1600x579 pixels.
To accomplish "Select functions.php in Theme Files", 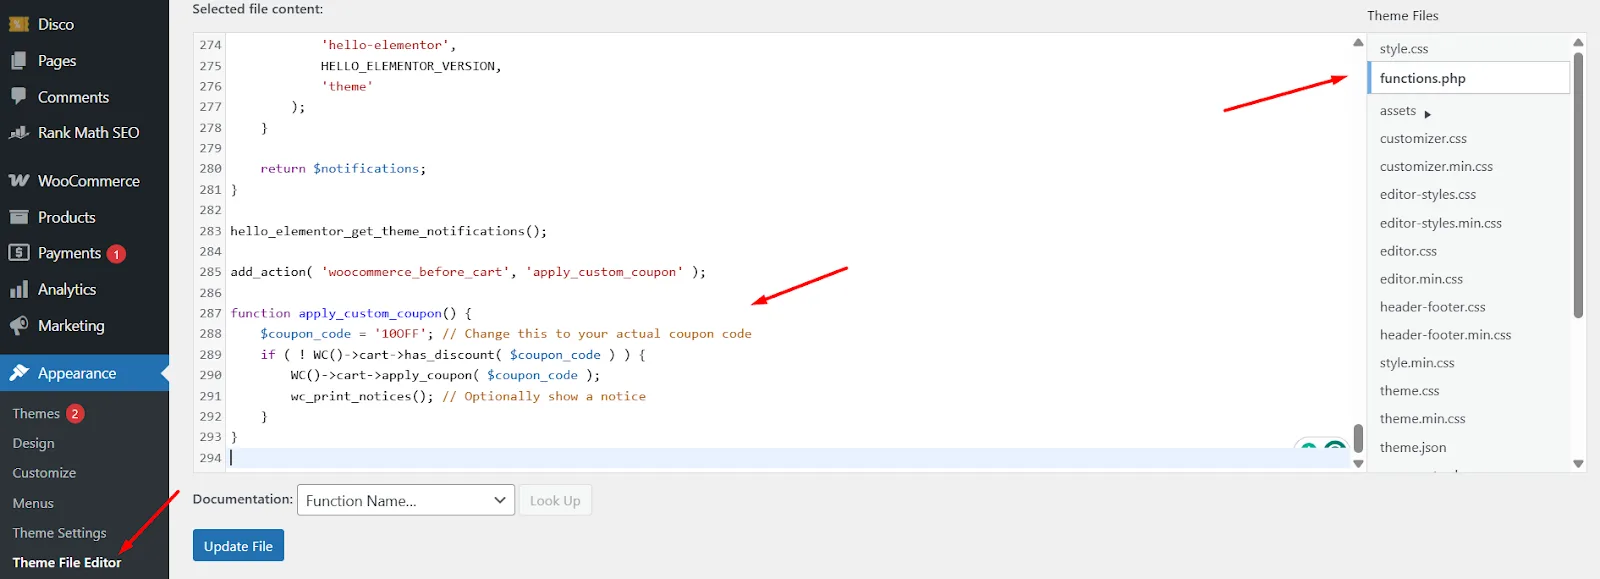I will click(1469, 78).
